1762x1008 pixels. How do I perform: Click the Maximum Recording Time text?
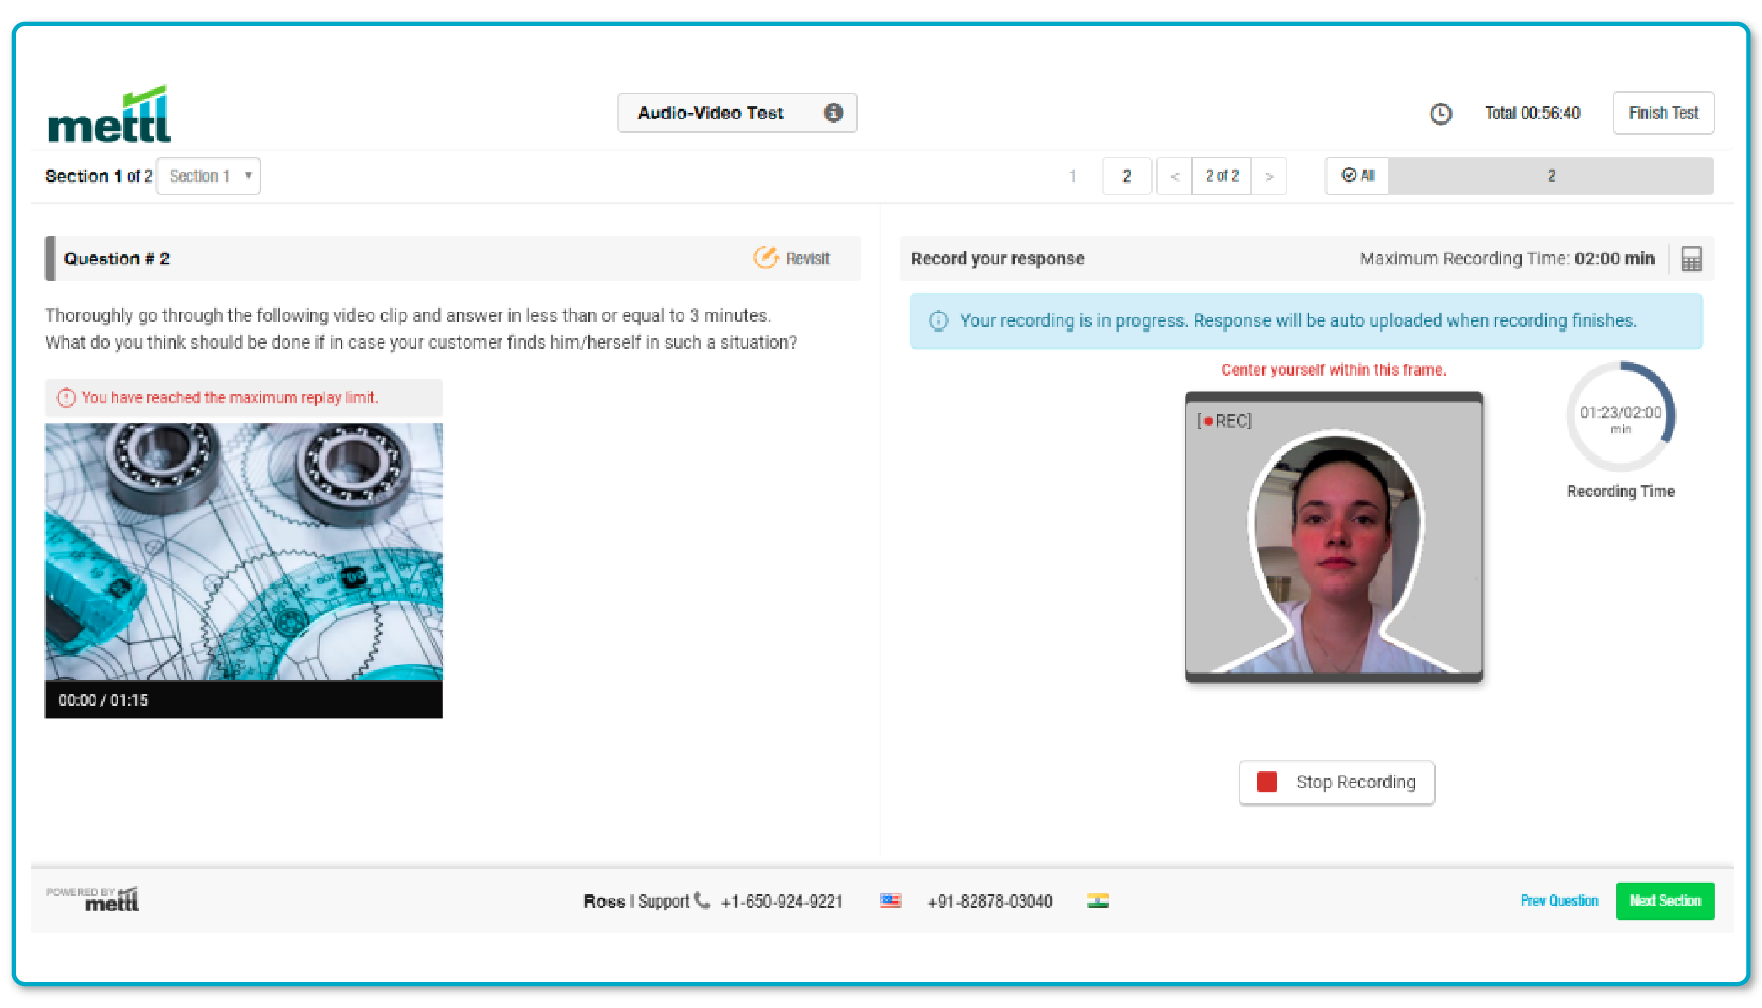coord(1507,258)
